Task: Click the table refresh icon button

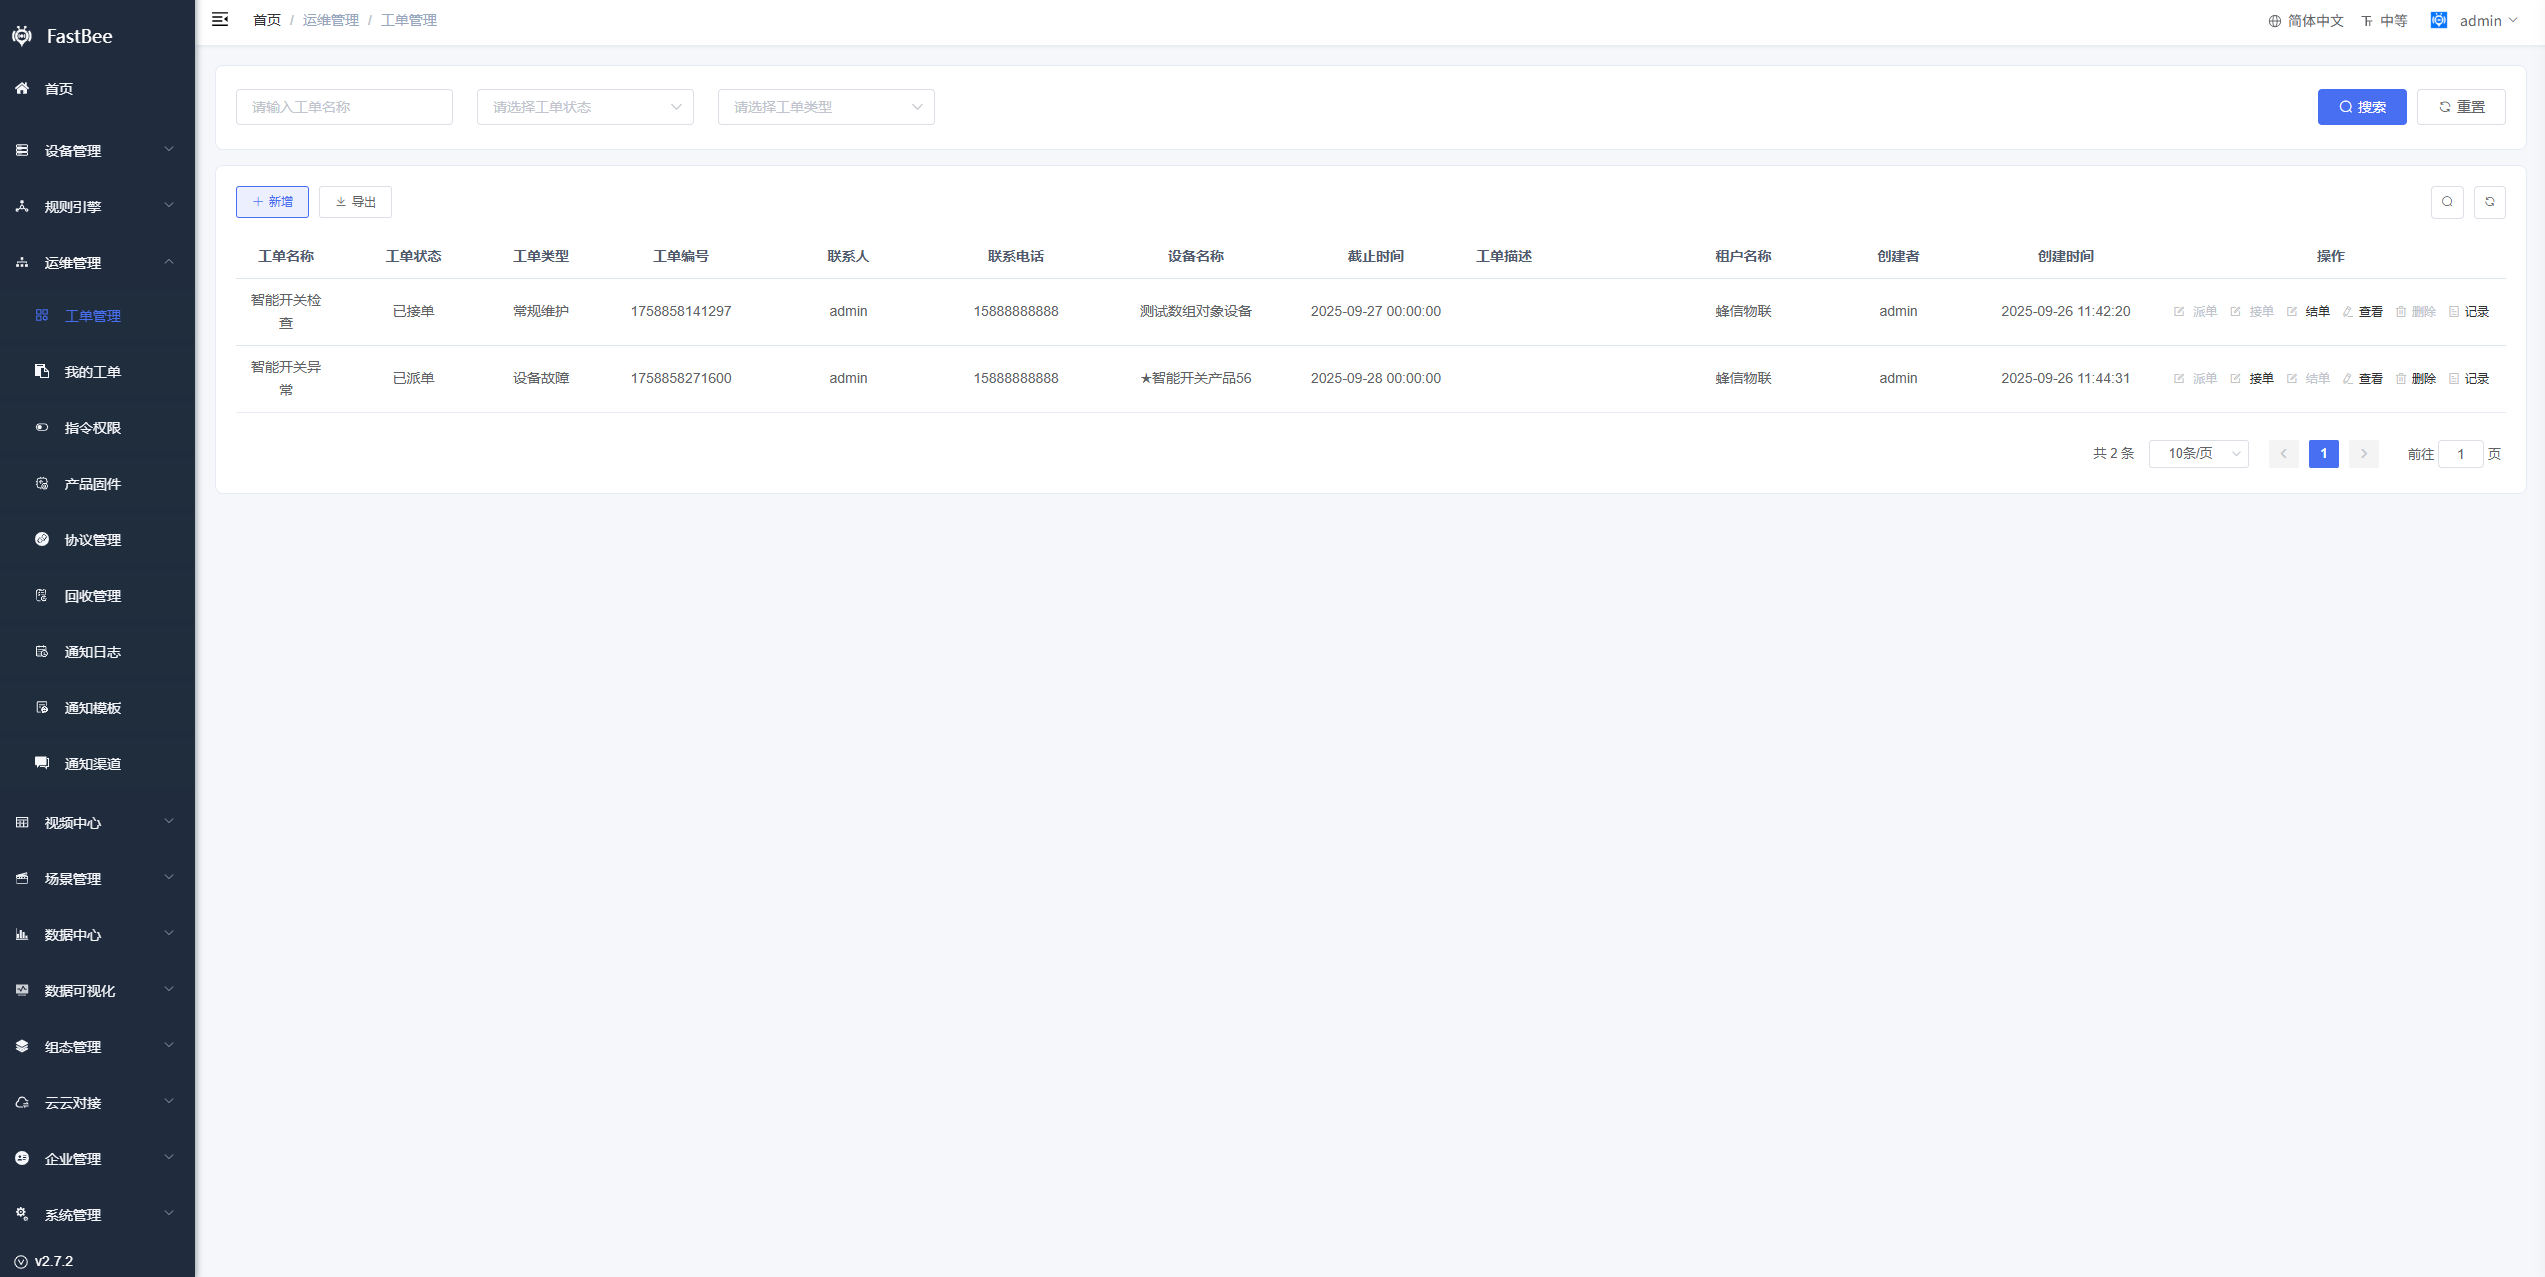Action: (x=2489, y=202)
